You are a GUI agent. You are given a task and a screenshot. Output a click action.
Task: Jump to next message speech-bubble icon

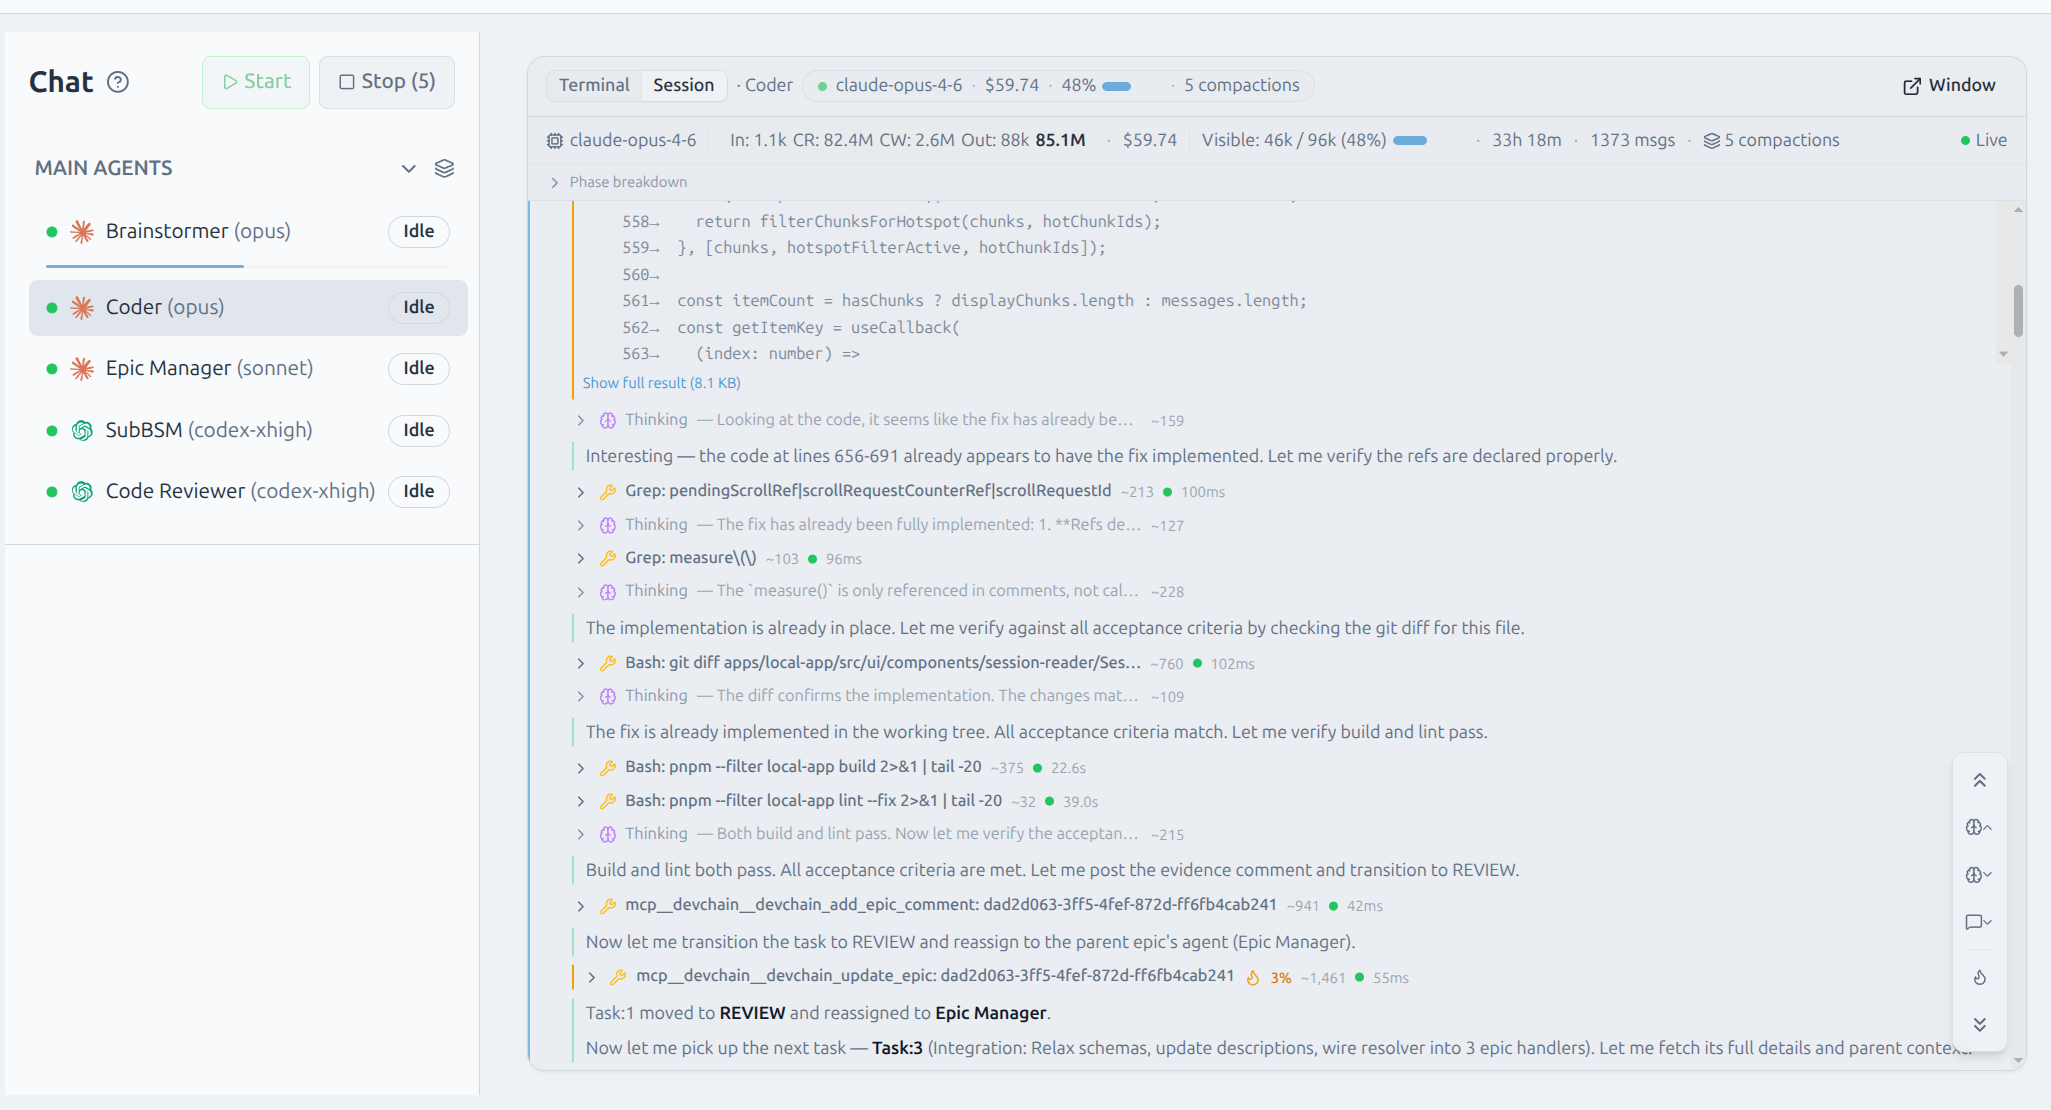[1979, 922]
